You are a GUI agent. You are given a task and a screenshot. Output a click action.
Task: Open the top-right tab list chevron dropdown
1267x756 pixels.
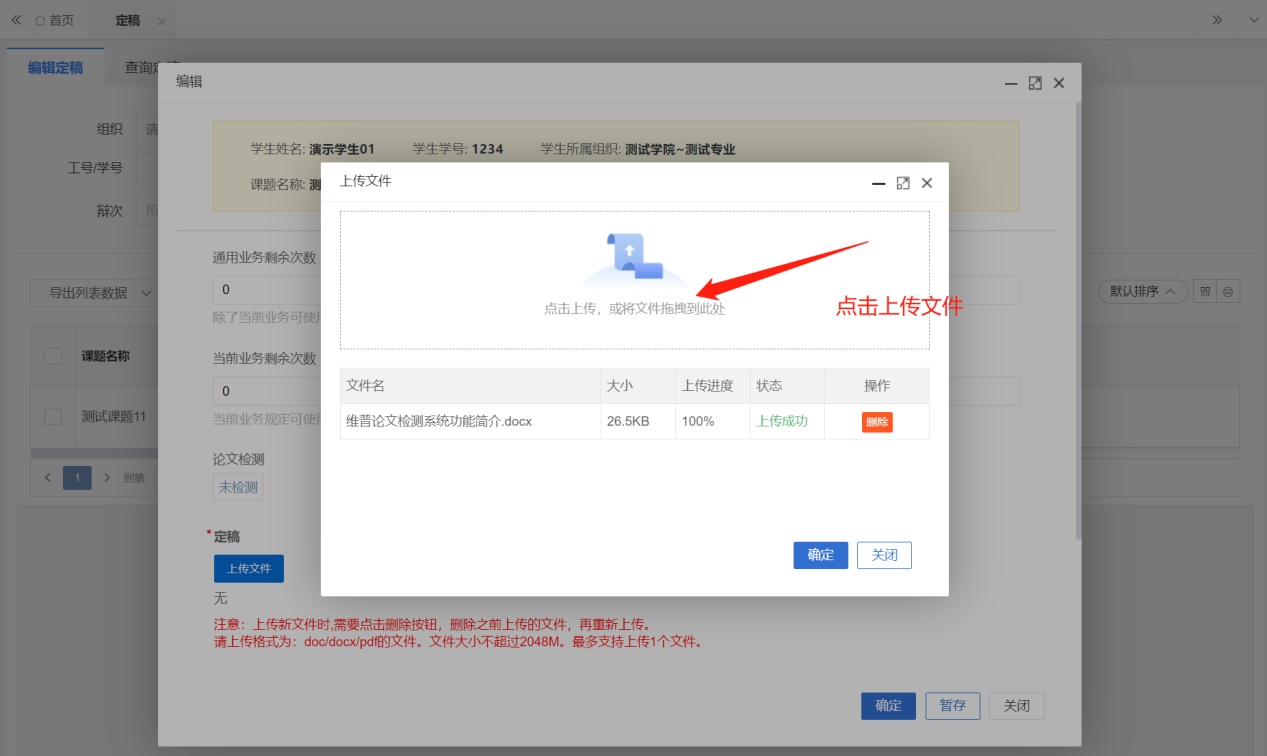tap(1253, 20)
